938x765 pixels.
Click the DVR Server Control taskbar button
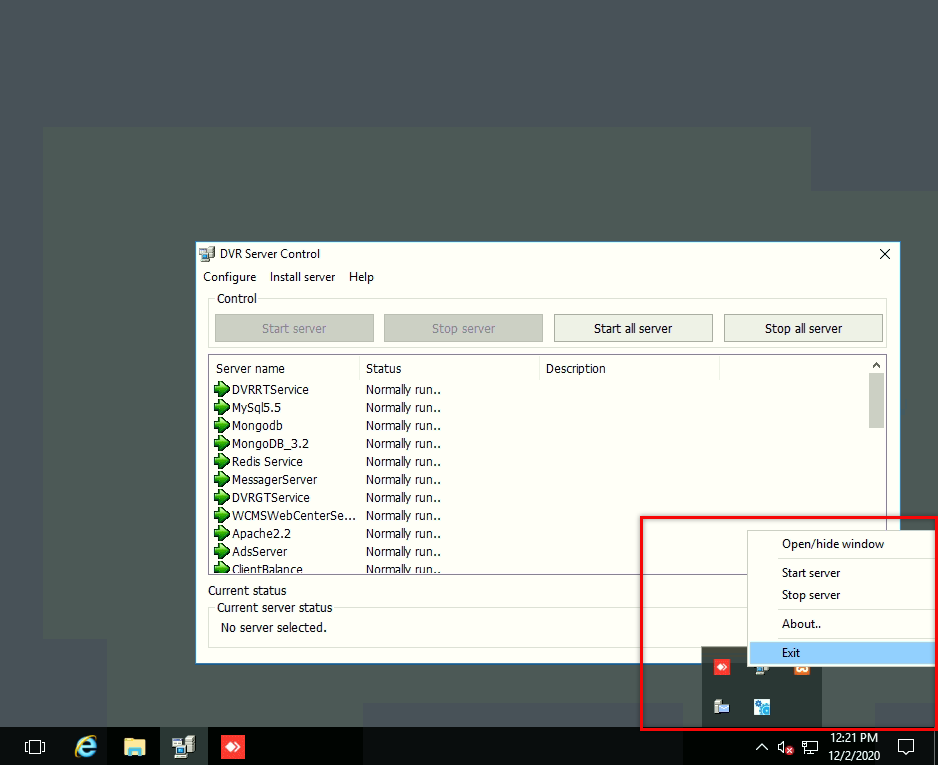(x=184, y=746)
